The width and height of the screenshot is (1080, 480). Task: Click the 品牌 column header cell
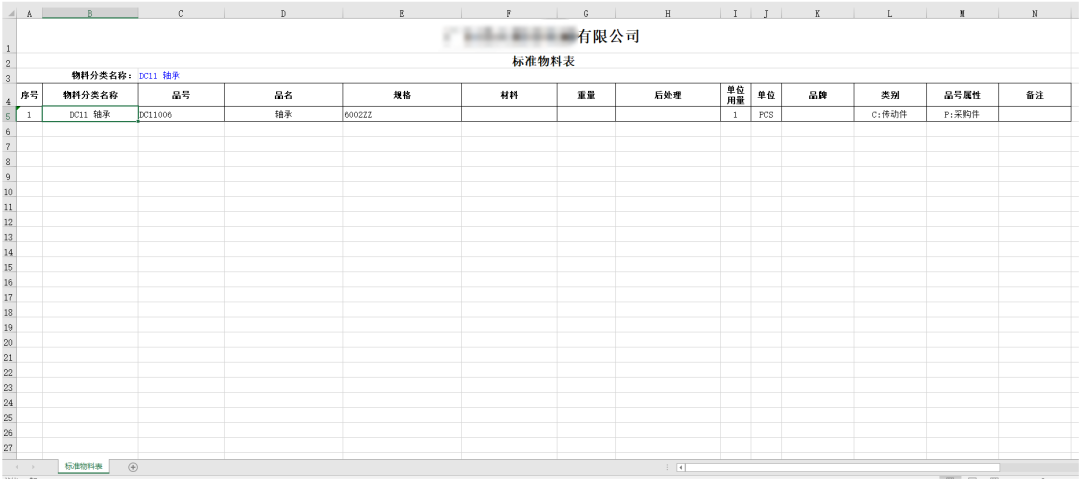click(817, 95)
